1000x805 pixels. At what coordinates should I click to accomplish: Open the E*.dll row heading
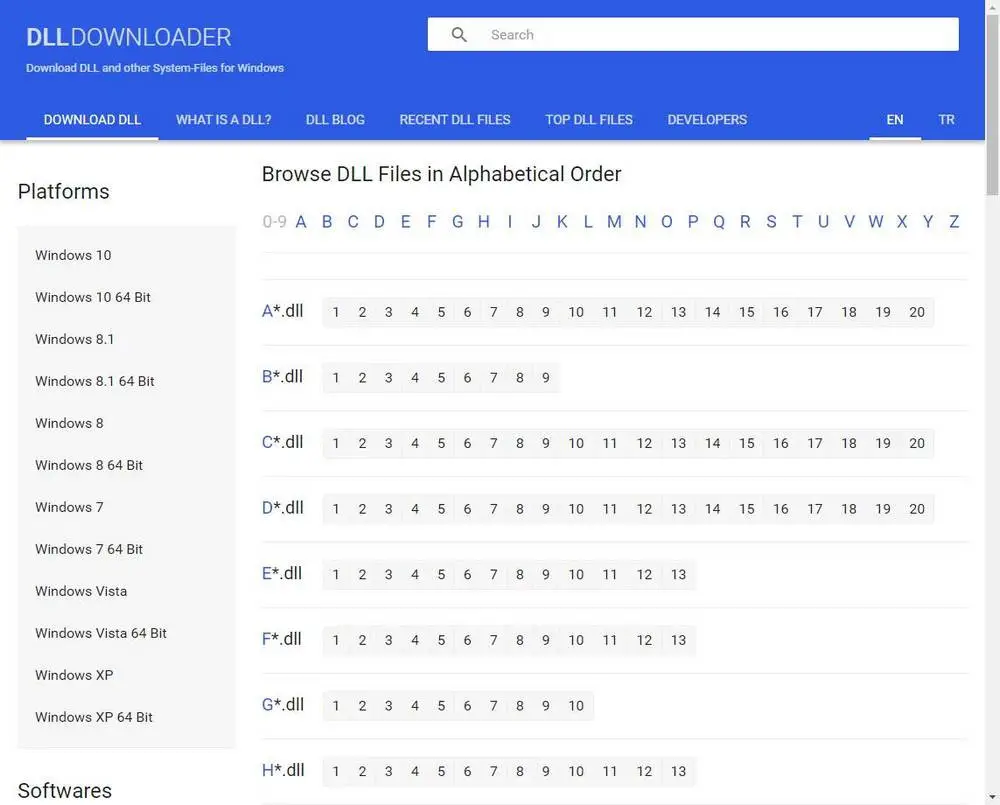282,573
